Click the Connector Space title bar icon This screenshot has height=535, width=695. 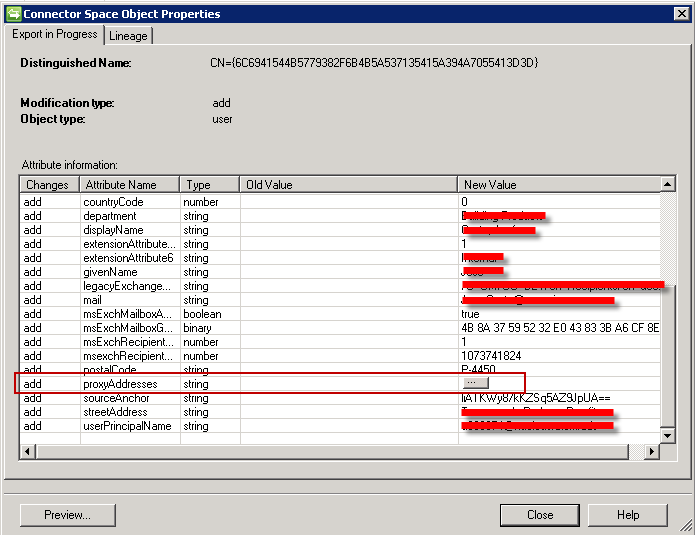(x=13, y=14)
